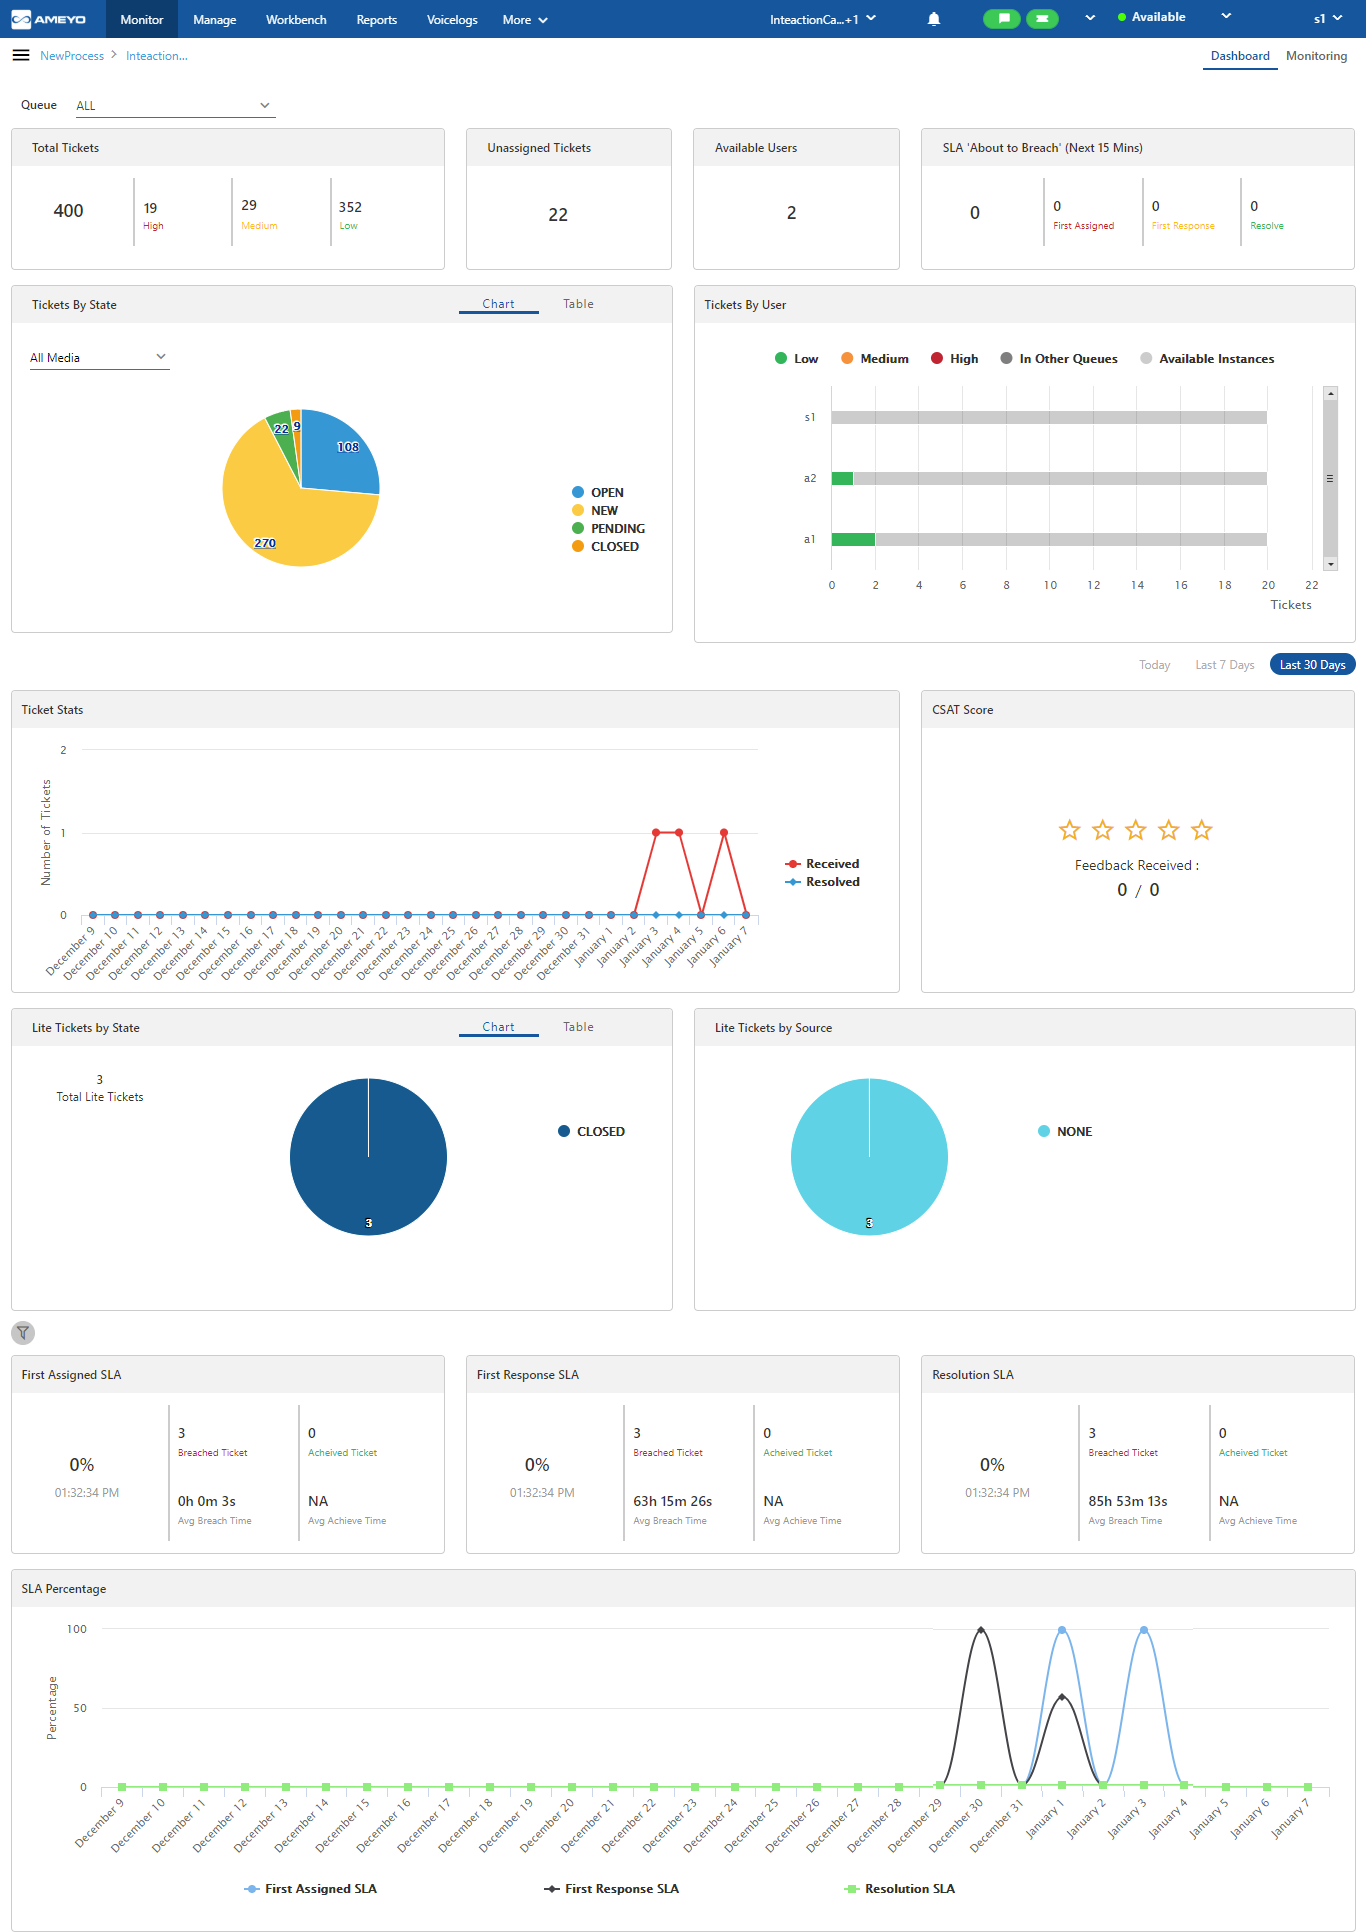
Task: Toggle NEW legend in Tickets By State
Action: coord(595,511)
